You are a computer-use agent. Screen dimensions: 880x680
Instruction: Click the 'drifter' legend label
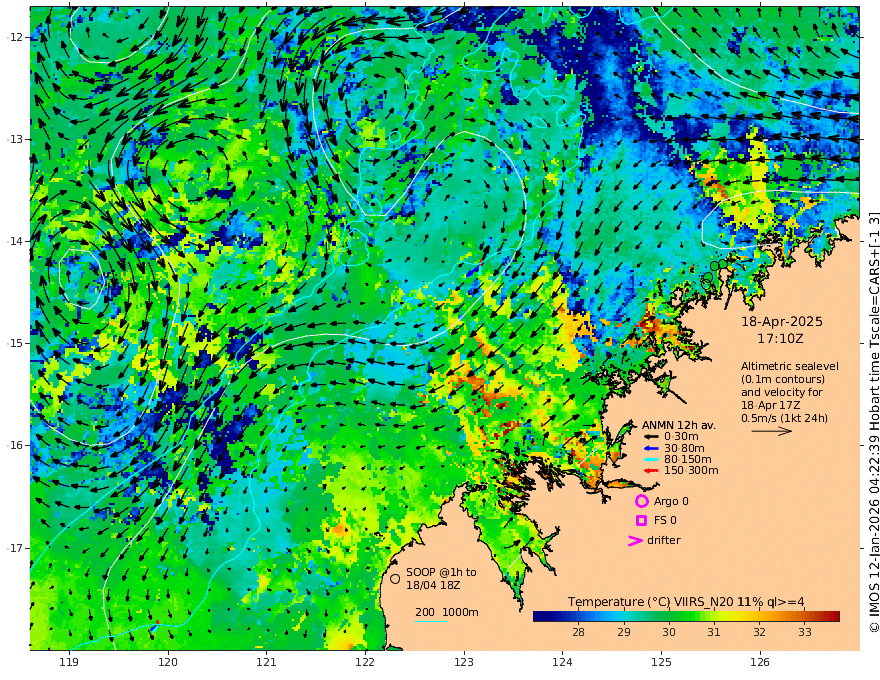[x=664, y=540]
